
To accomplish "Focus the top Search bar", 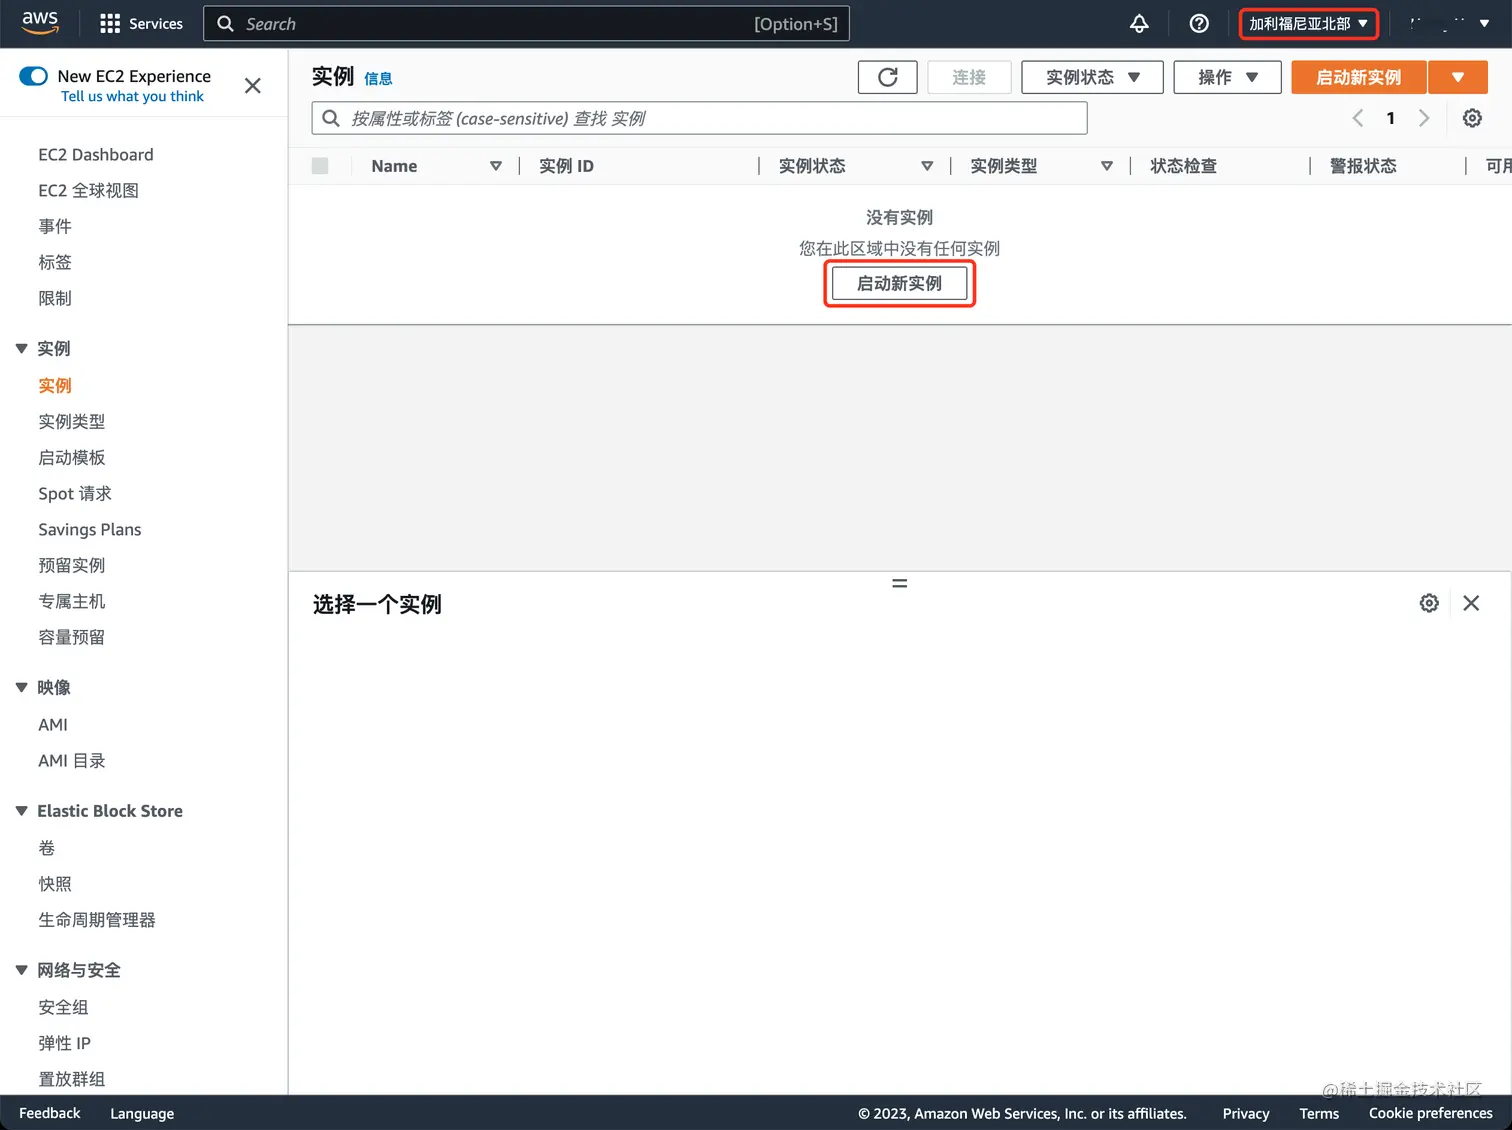I will click(526, 24).
